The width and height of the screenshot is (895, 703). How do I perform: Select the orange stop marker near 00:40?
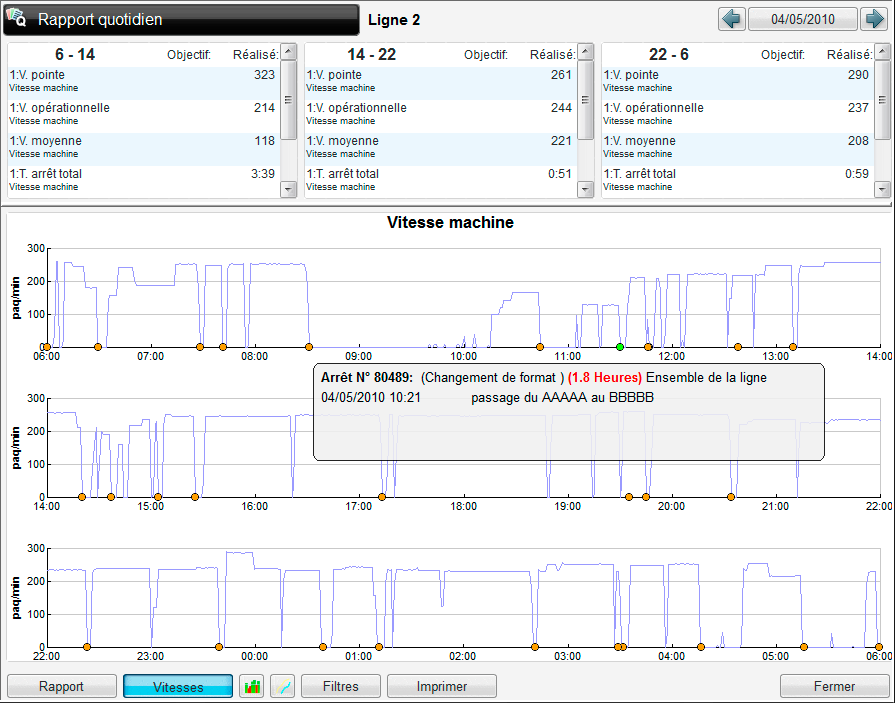[x=323, y=647]
